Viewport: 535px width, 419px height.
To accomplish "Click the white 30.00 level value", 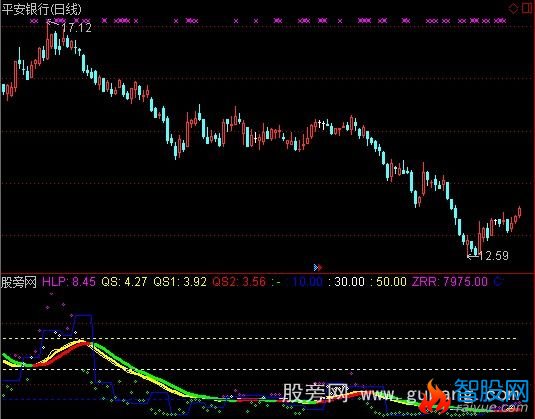I will point(349,282).
